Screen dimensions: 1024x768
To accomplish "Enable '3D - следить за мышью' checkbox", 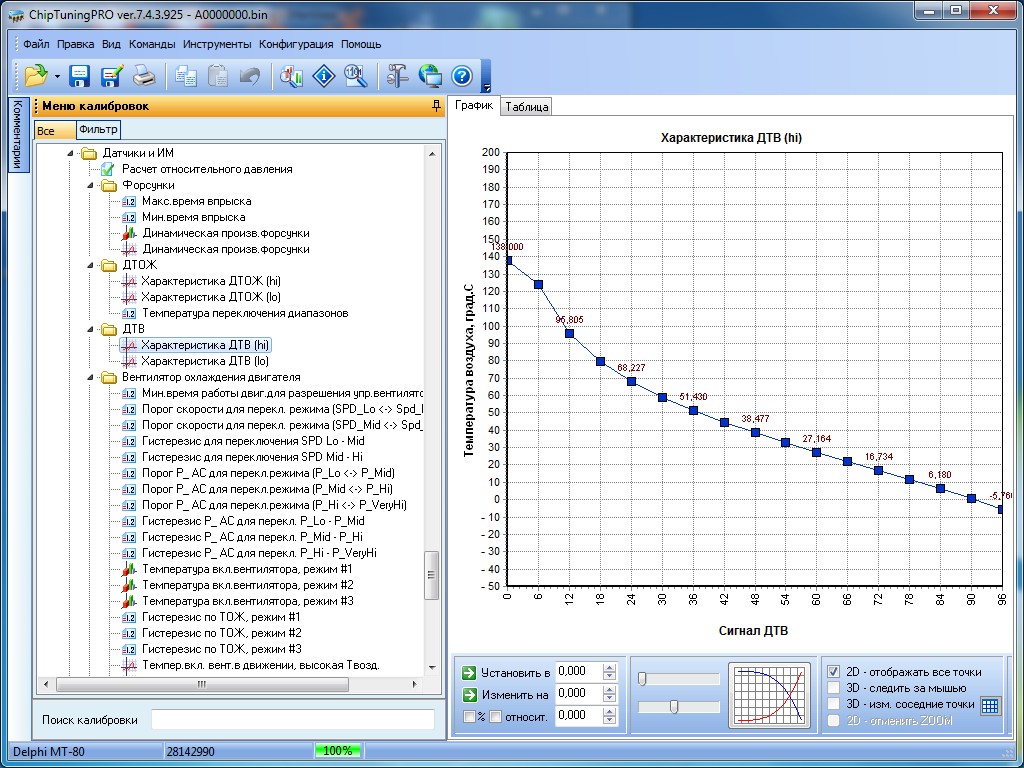I will click(834, 688).
